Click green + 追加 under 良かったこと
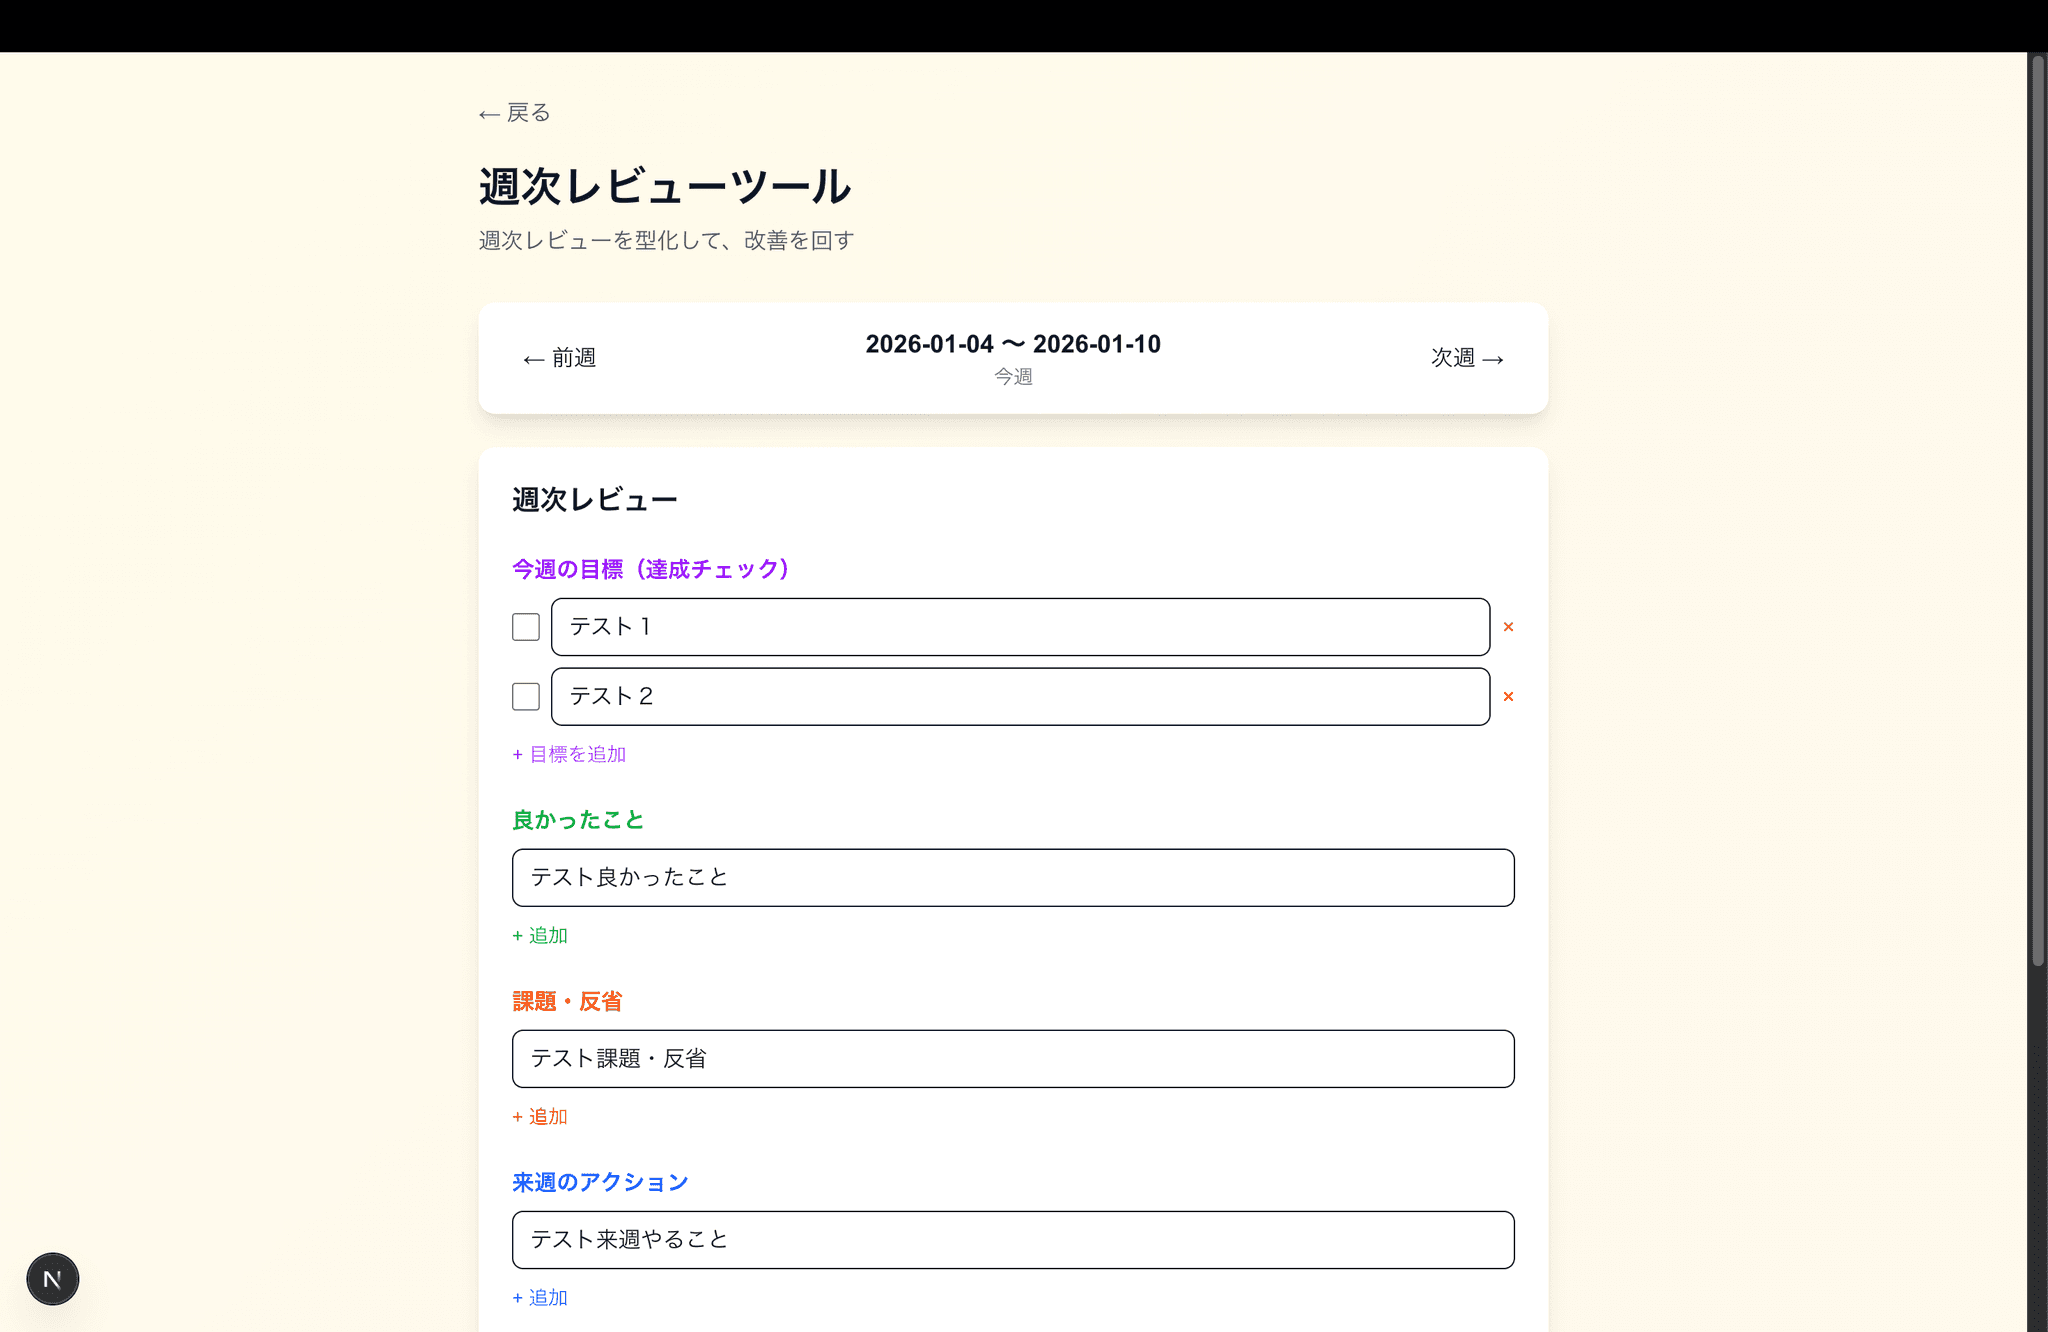 540,935
